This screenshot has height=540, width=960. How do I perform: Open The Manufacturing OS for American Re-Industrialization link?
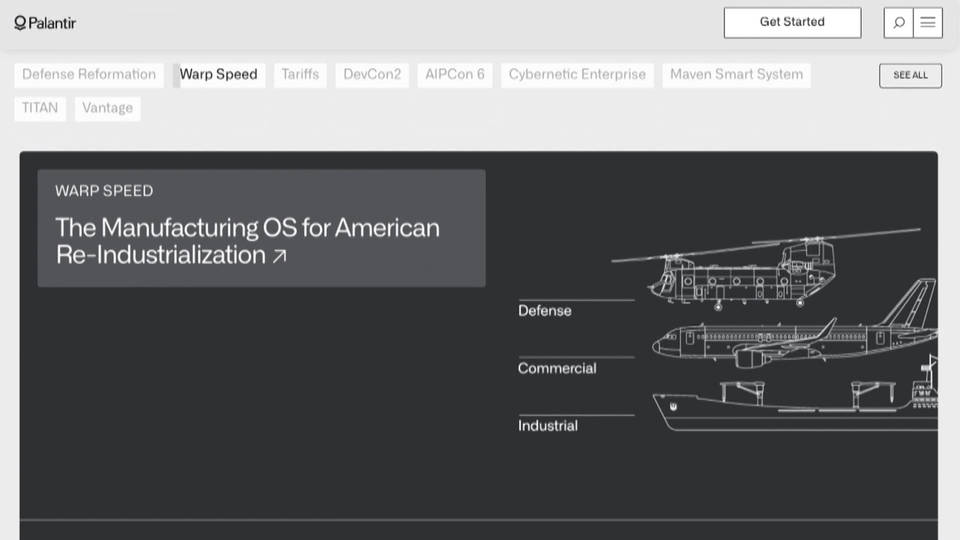(x=247, y=241)
